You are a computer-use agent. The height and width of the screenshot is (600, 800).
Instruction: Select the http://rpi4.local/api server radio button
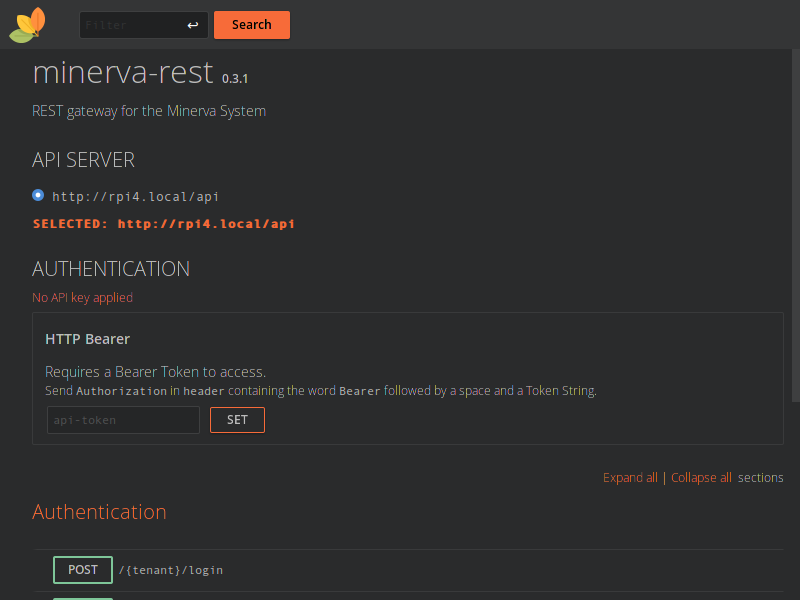38,195
